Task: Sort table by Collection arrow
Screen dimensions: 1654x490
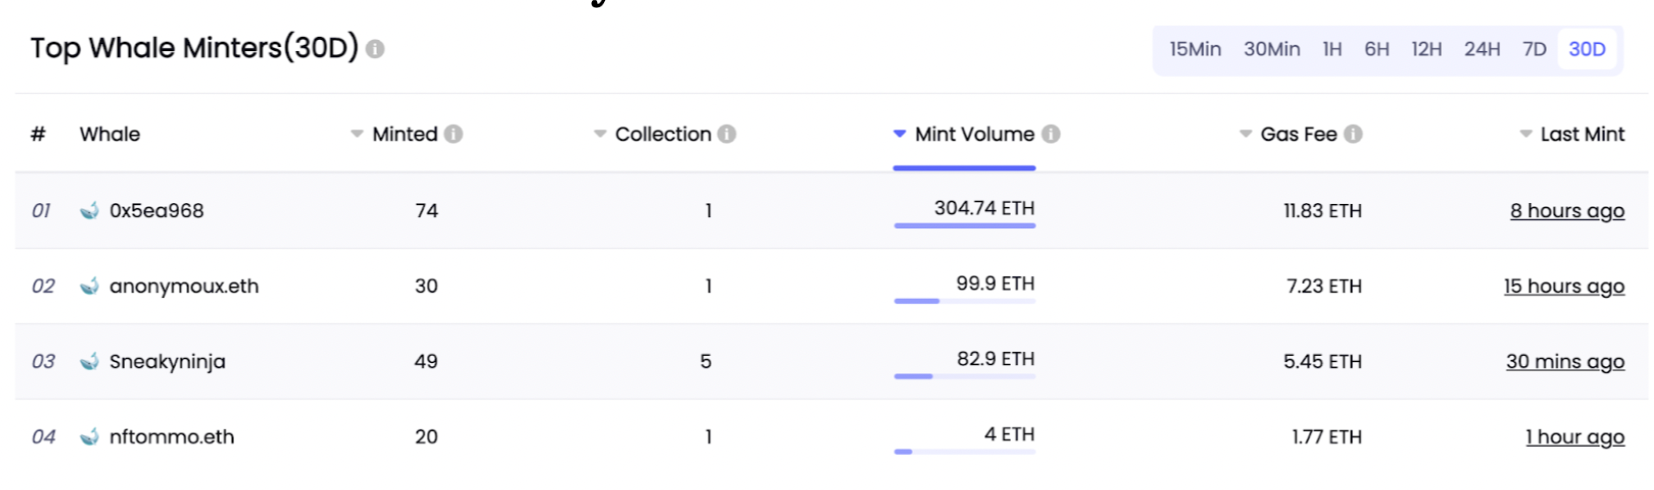Action: click(x=600, y=134)
